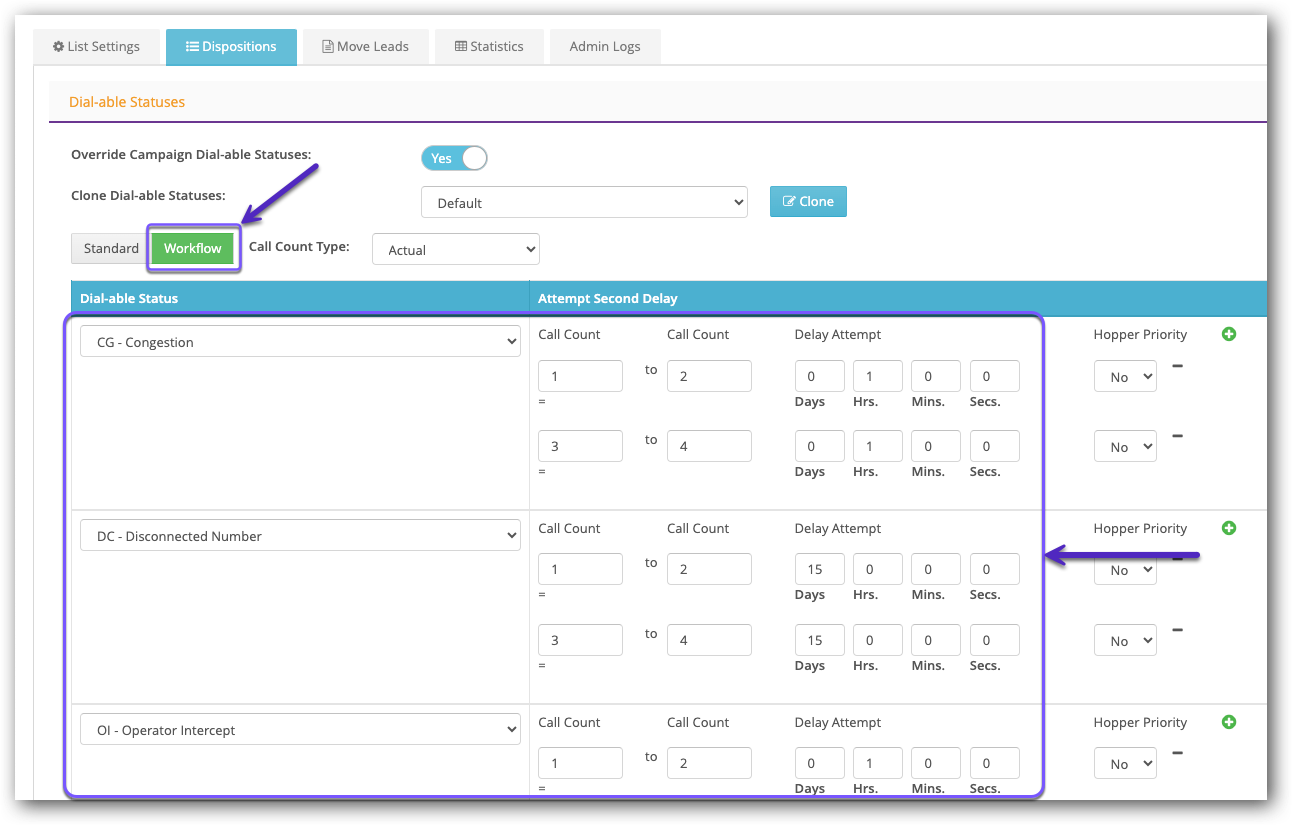Viewport: 1292px width, 825px height.
Task: Go to the Statistics tab
Action: 489,46
